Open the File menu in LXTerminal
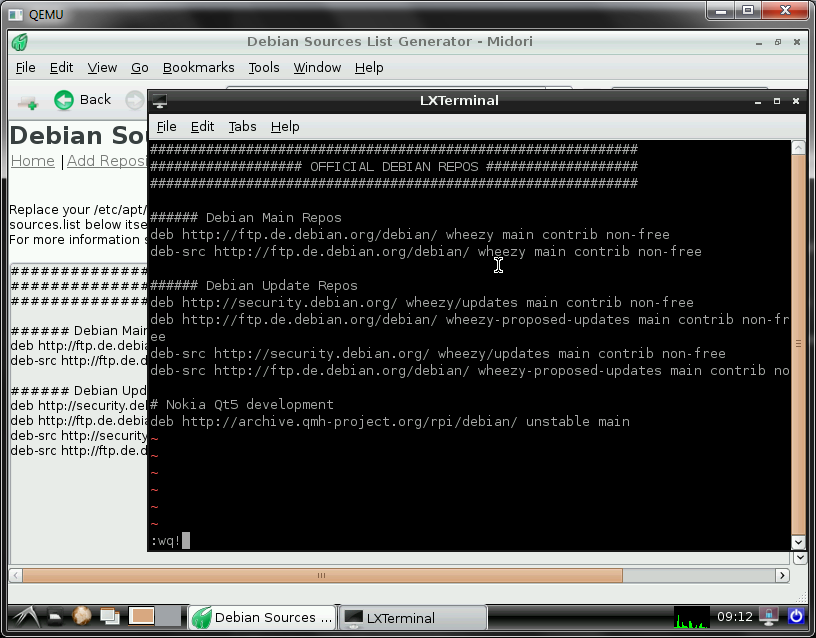The height and width of the screenshot is (638, 816). (167, 126)
